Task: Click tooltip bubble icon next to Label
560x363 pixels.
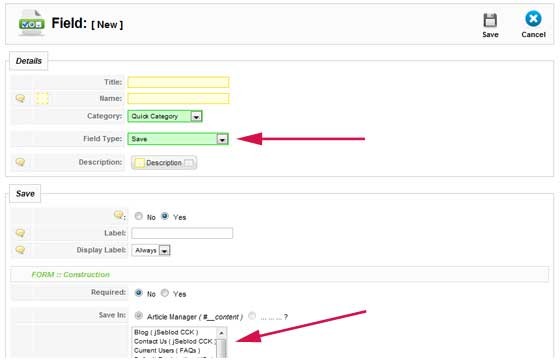Action: (20, 233)
